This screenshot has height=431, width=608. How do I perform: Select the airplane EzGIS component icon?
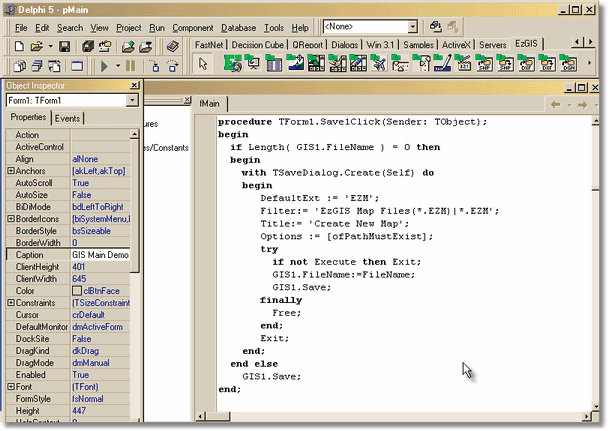pyautogui.click(x=379, y=64)
